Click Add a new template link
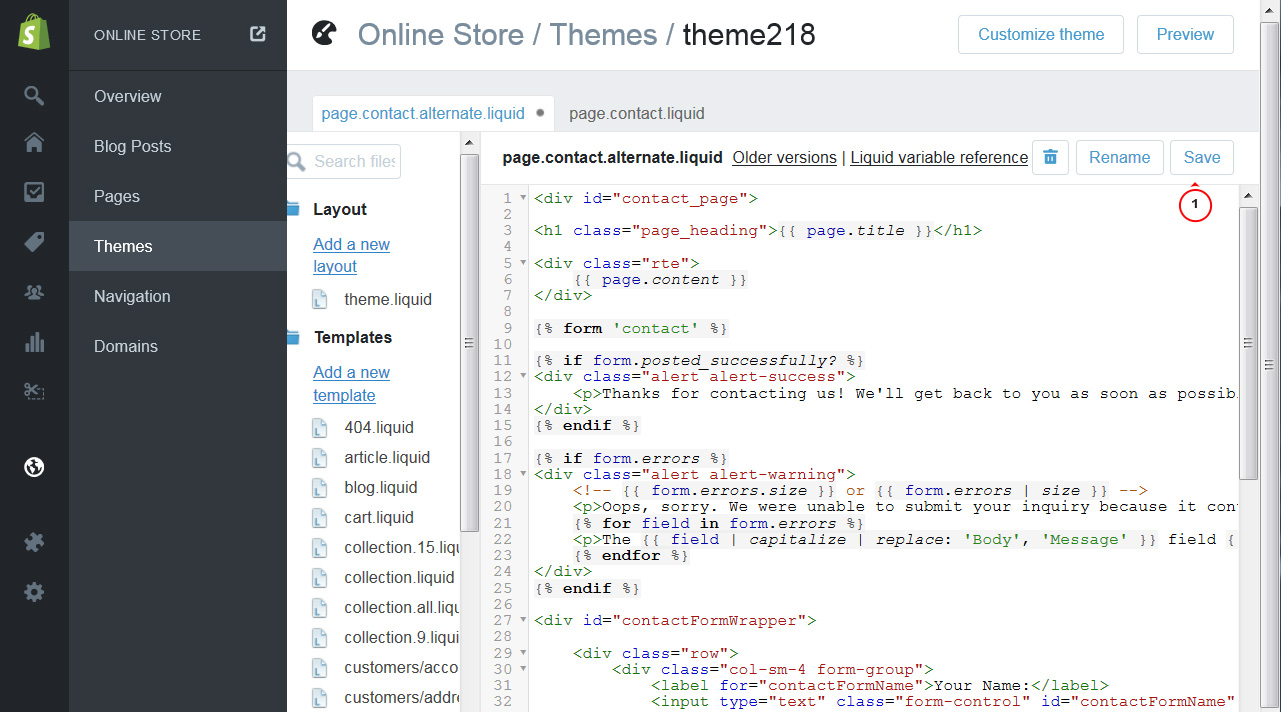1281x712 pixels. point(351,383)
